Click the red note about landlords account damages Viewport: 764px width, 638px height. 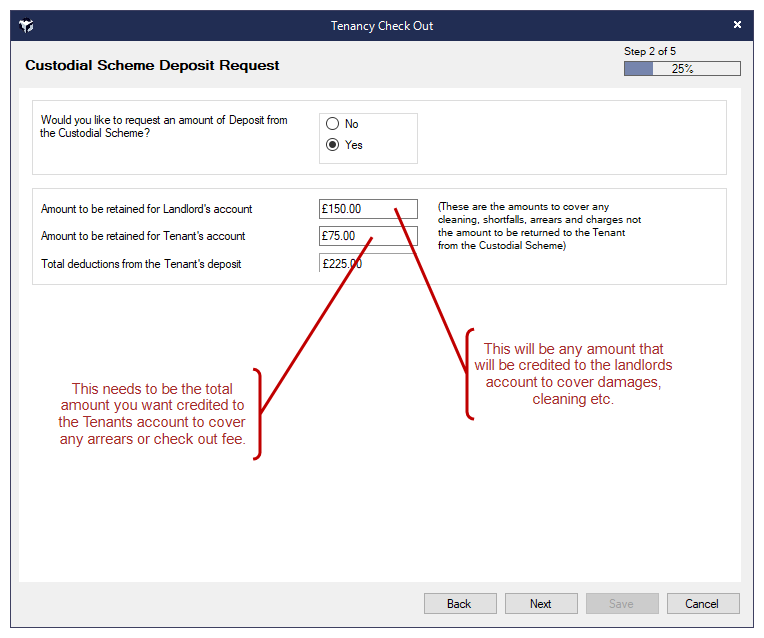573,374
